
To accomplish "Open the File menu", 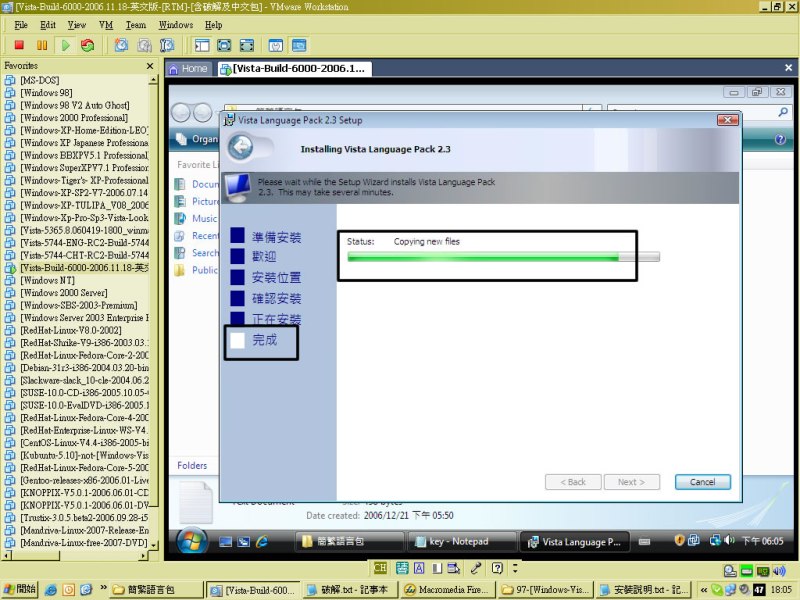I will tap(21, 25).
